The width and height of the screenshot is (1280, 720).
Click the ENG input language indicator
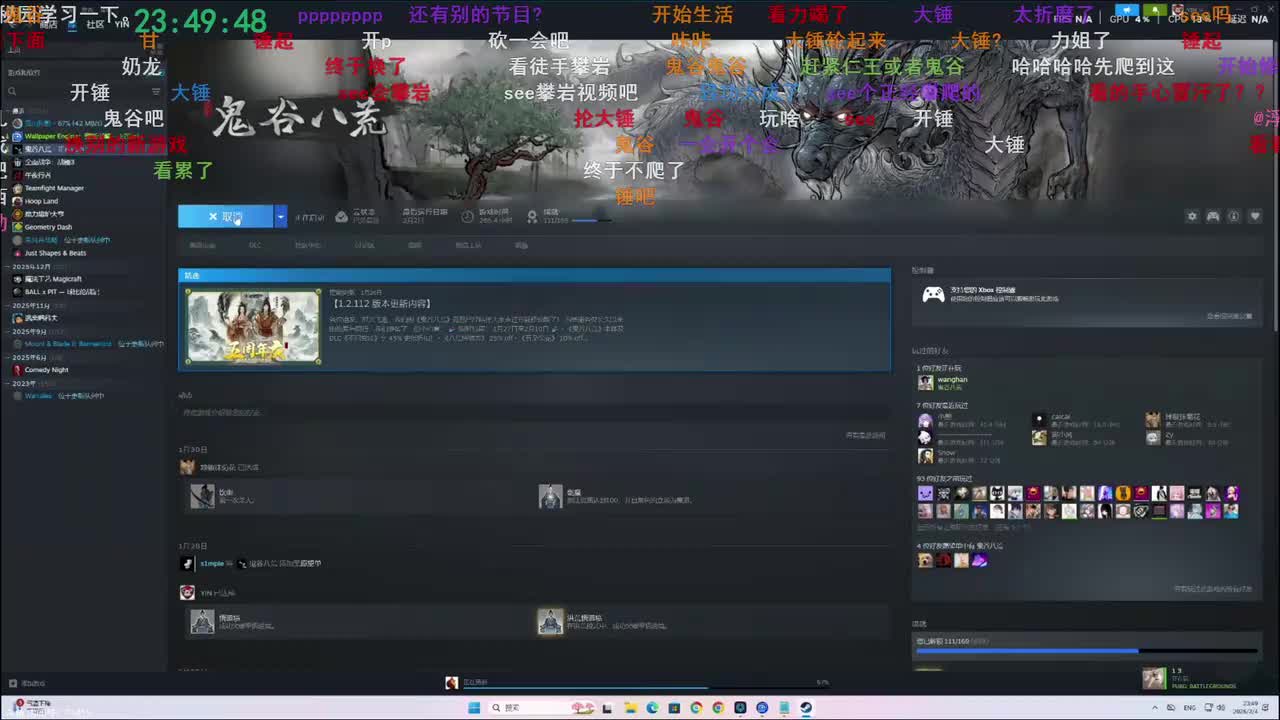[x=1190, y=708]
